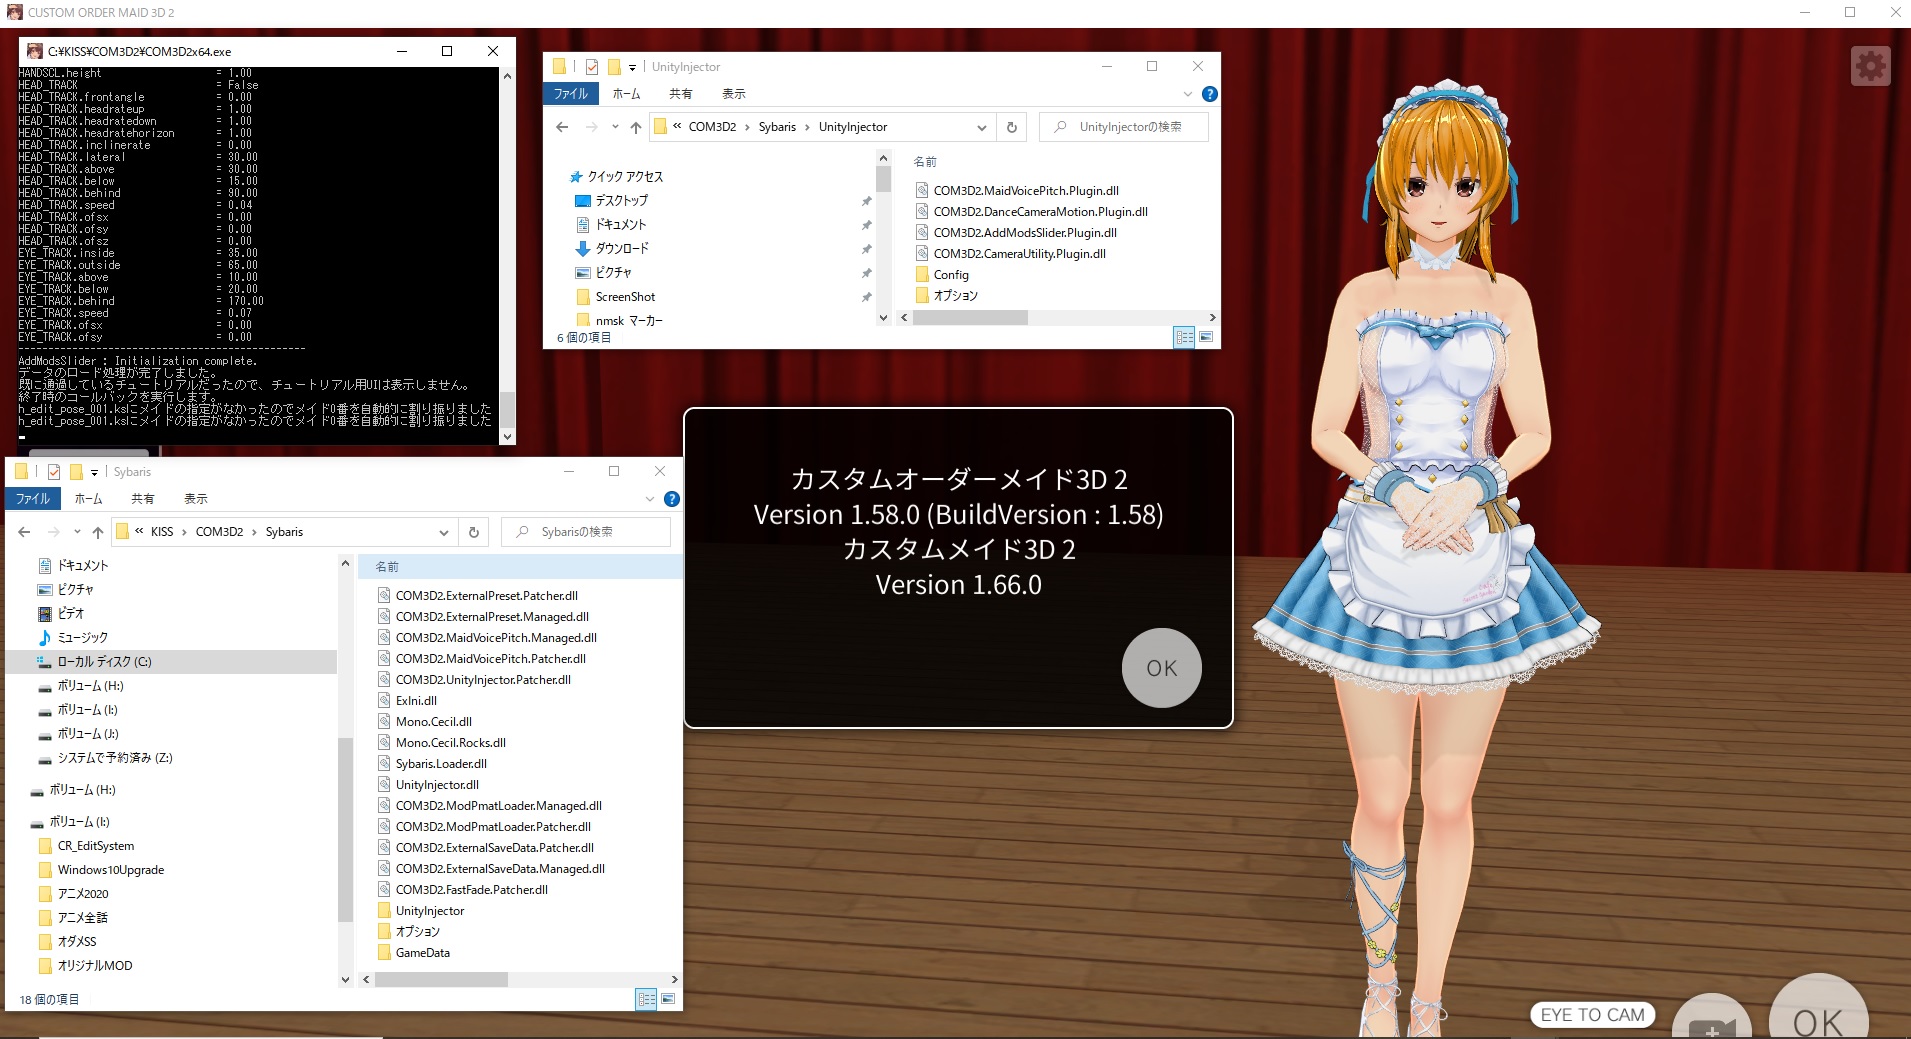Open 共有 tab in UnityInjector window

click(x=681, y=94)
